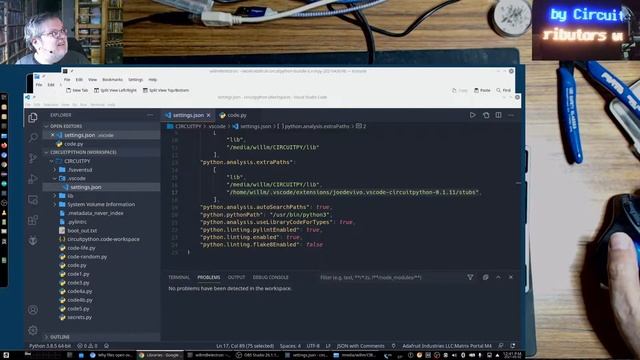The width and height of the screenshot is (640, 360).
Task: Click UTF-8 encoding in status bar
Action: 313,346
